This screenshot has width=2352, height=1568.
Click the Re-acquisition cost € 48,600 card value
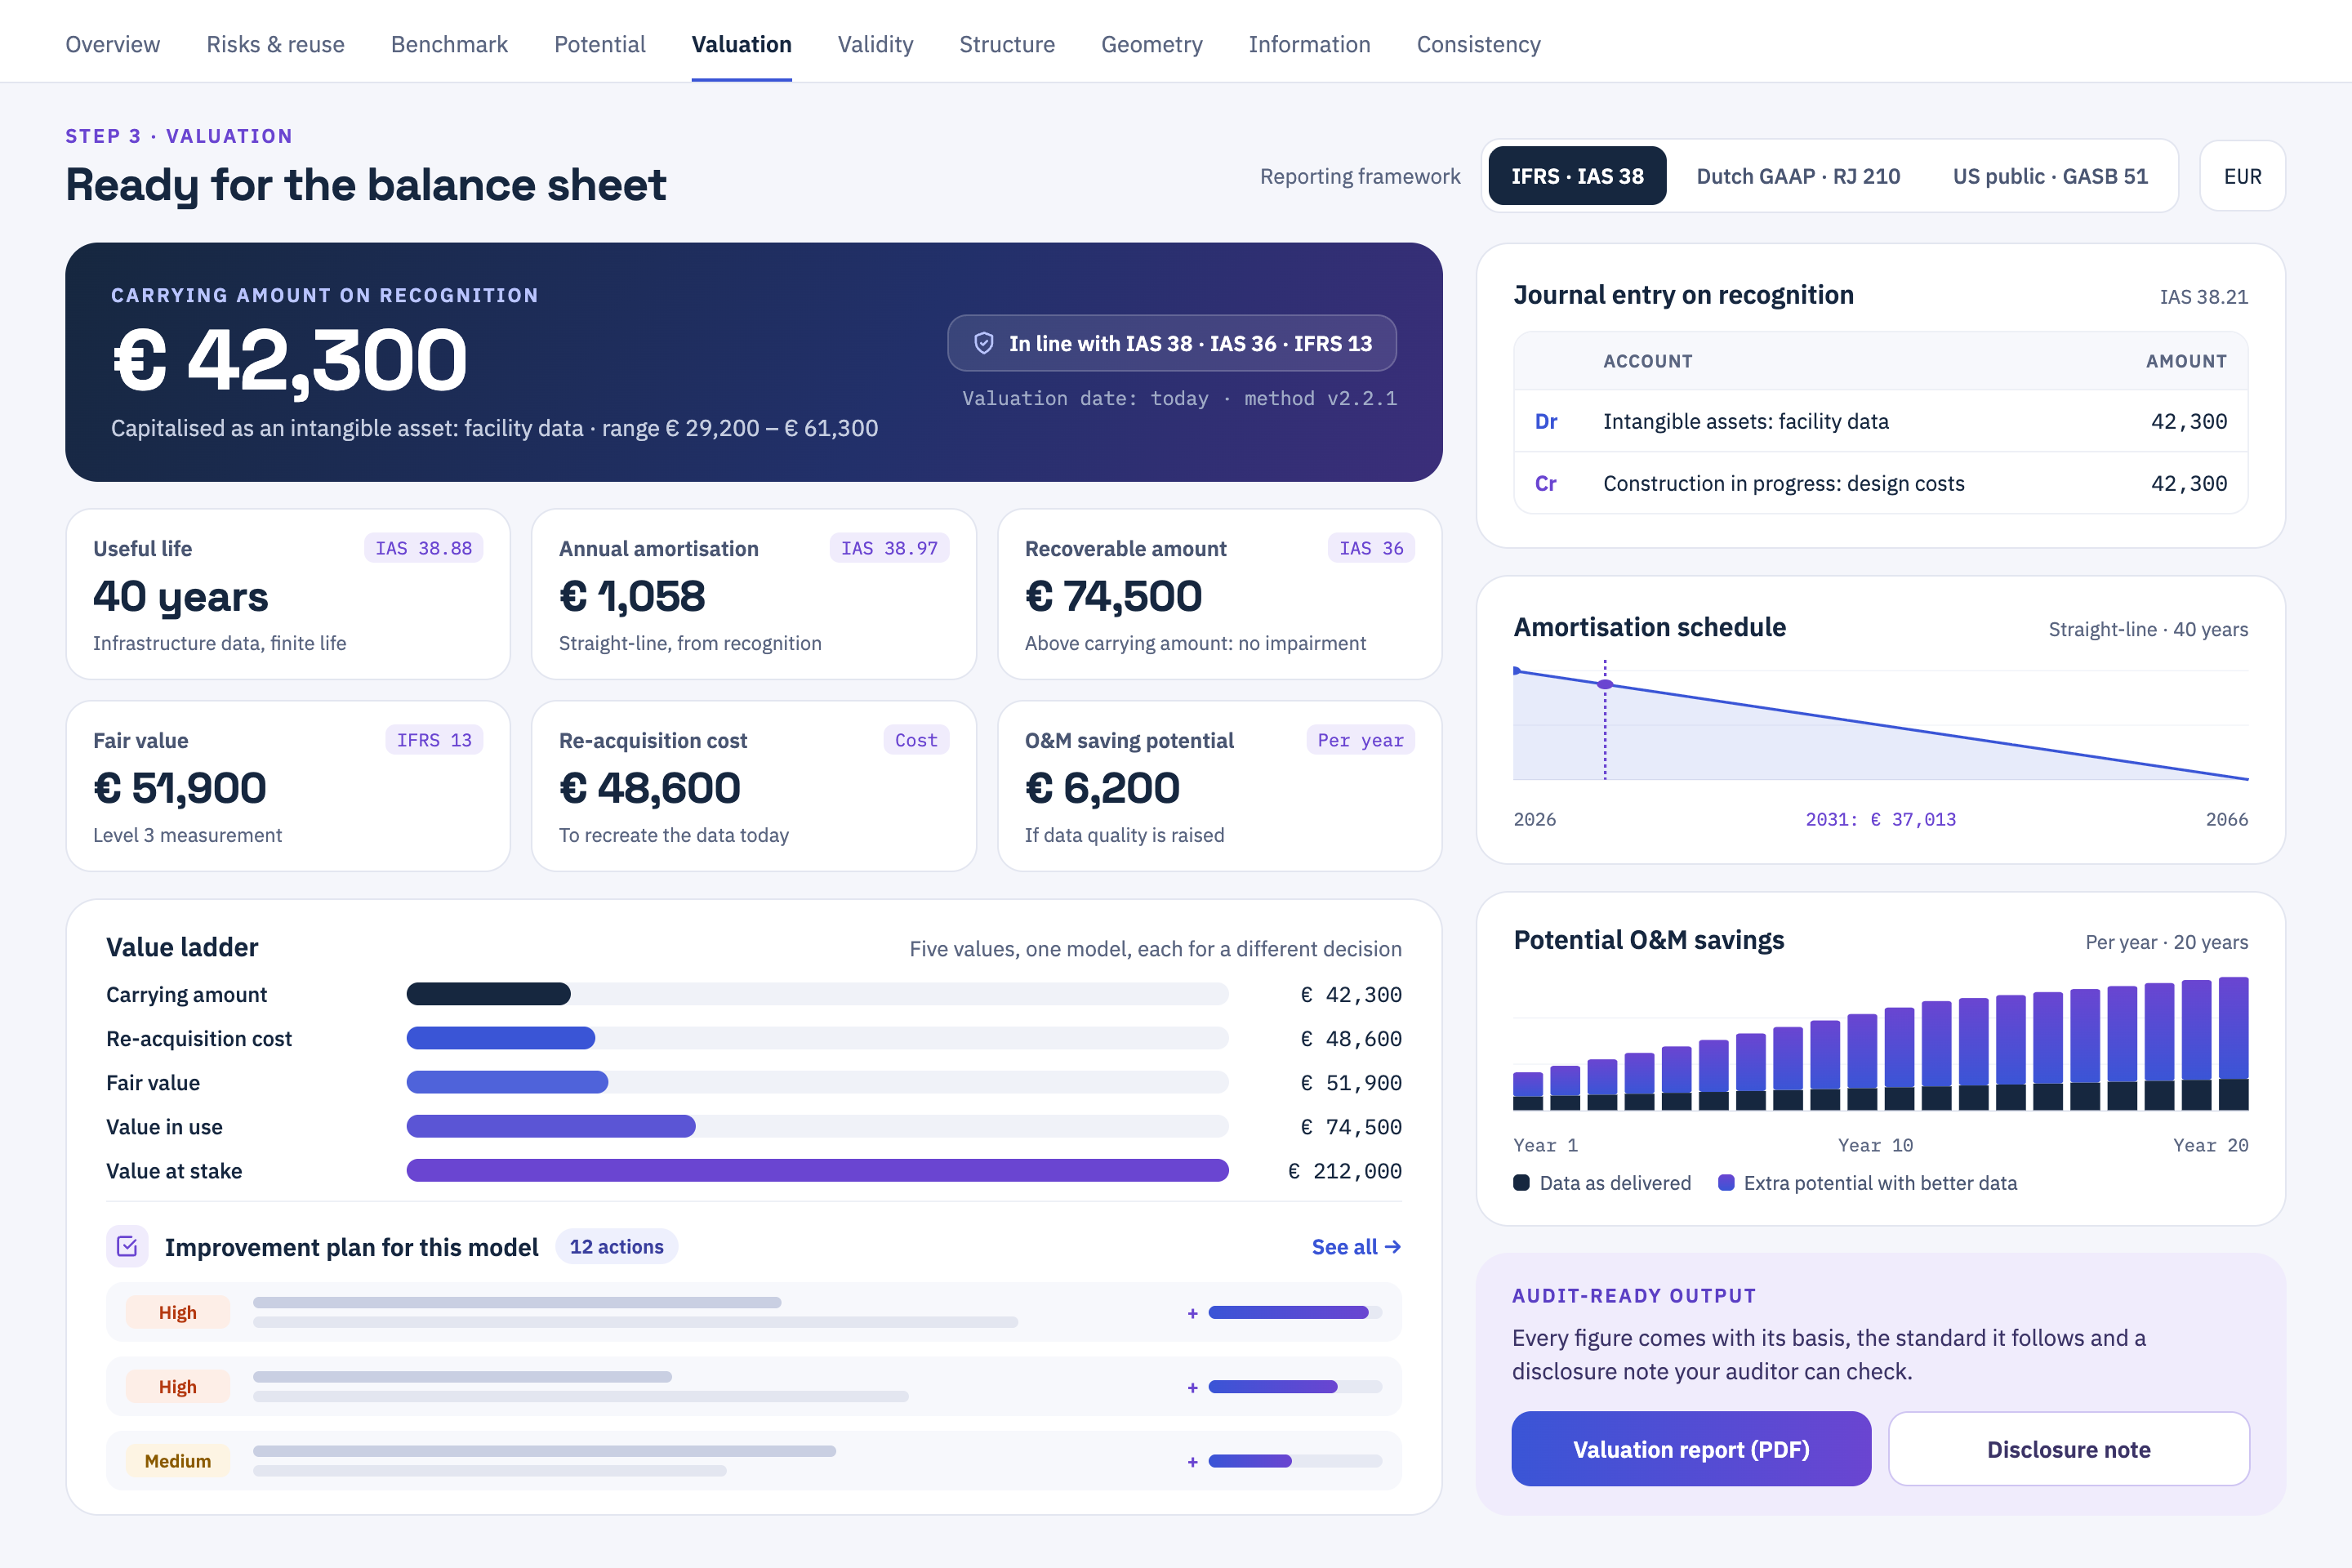[x=650, y=788]
